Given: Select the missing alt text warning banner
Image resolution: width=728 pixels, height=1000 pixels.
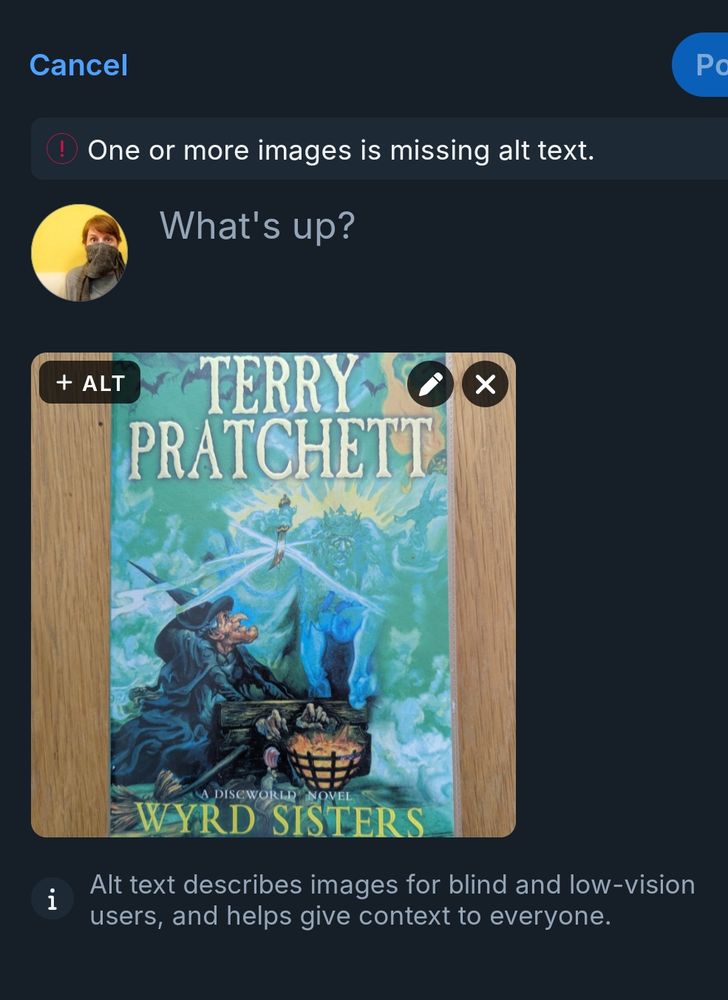Looking at the screenshot, I should point(364,150).
